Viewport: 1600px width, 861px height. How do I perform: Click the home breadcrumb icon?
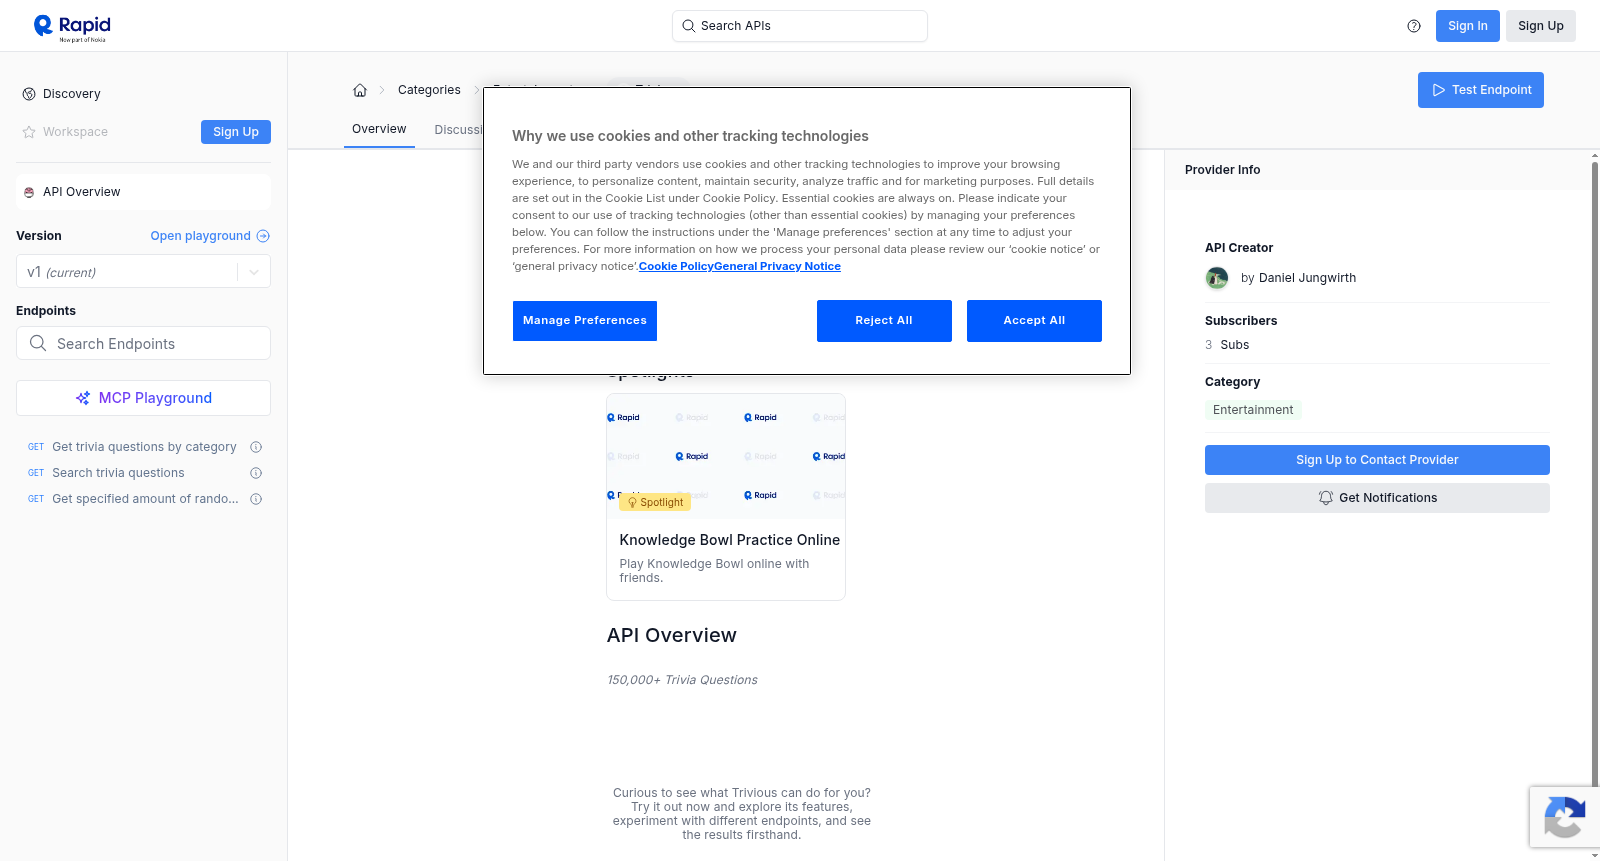(360, 90)
